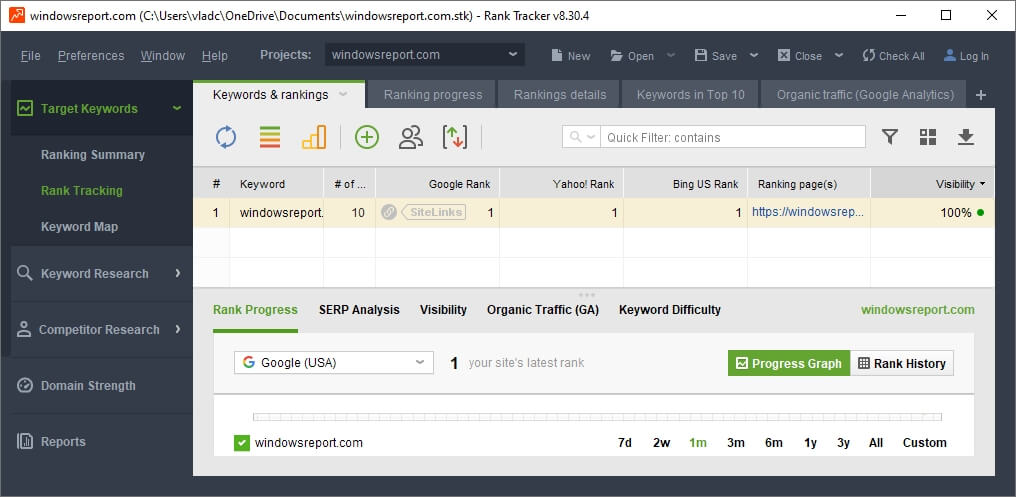Open the Help menu
The image size is (1016, 497).
214,56
